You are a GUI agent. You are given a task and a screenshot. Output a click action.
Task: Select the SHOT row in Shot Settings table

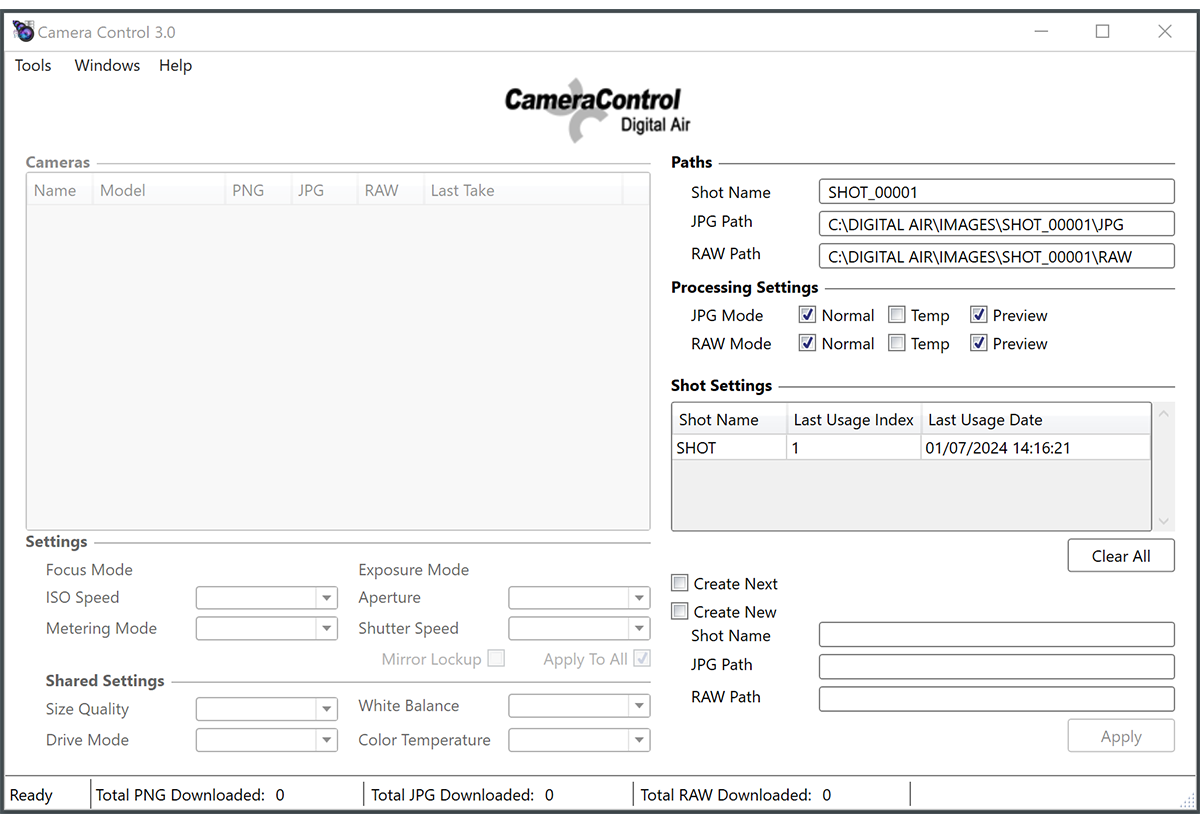tap(911, 448)
